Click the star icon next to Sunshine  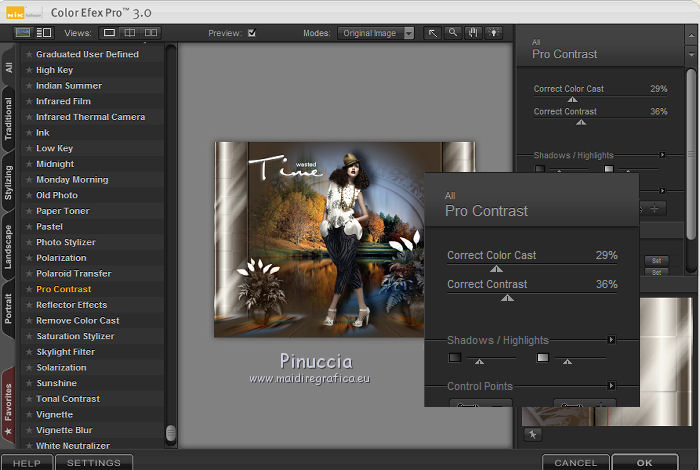[x=29, y=383]
